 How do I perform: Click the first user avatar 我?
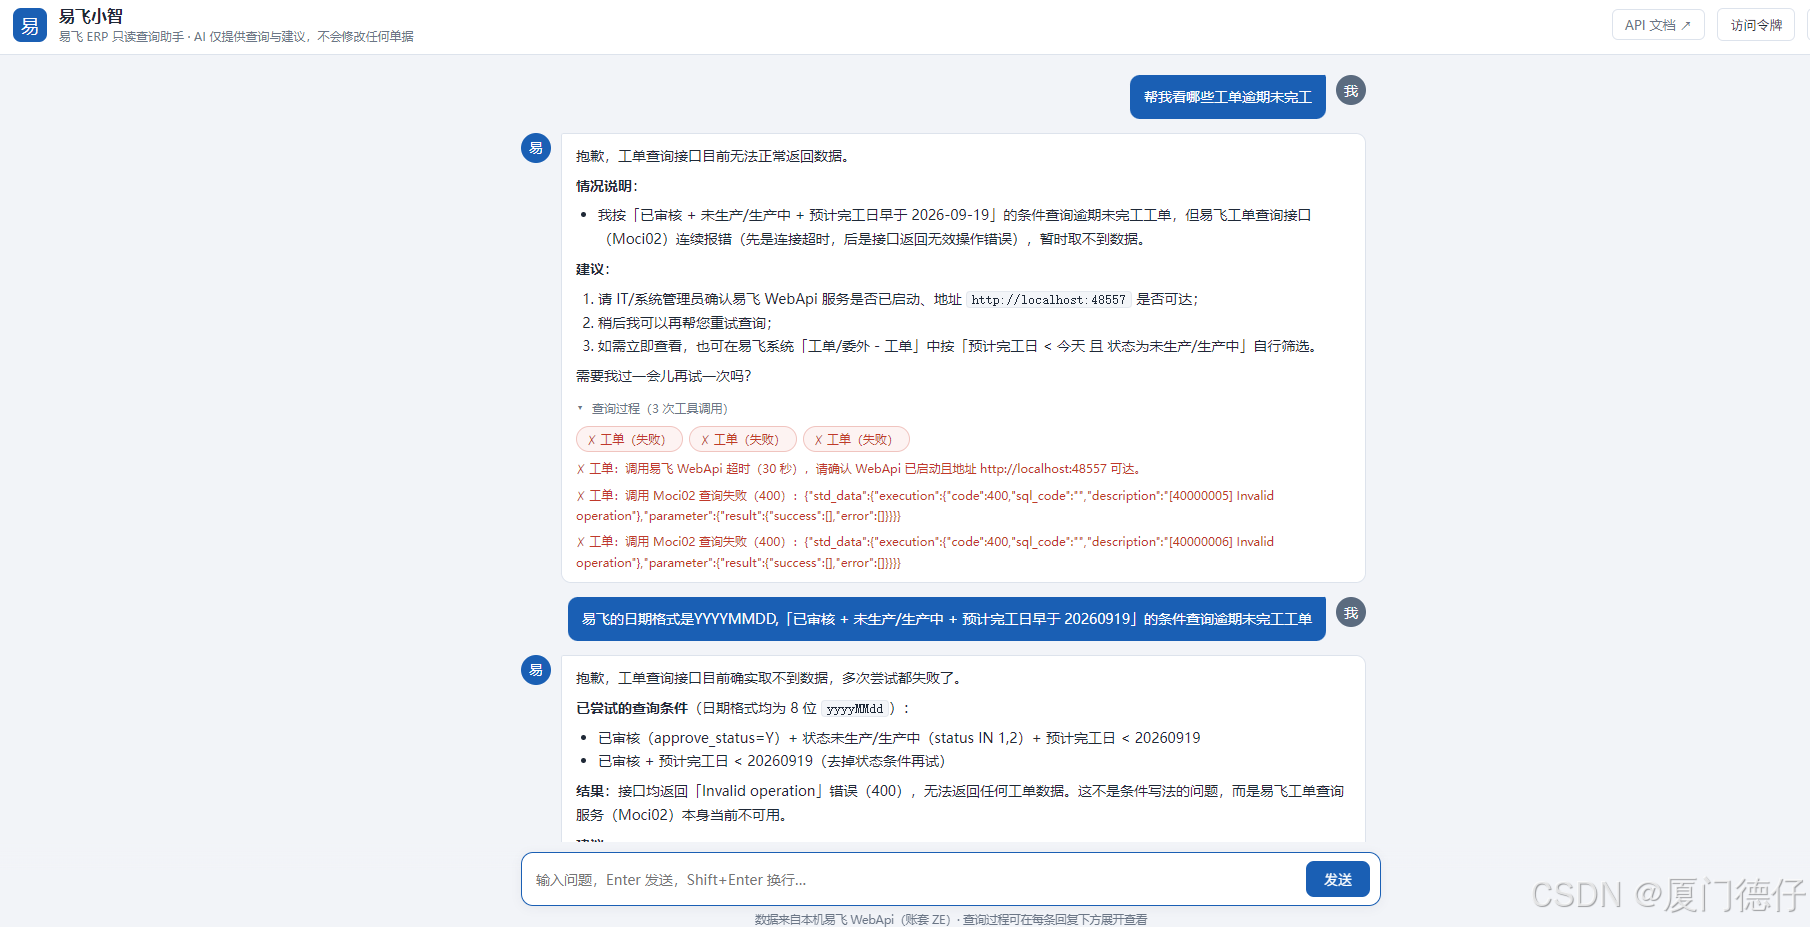pyautogui.click(x=1351, y=90)
